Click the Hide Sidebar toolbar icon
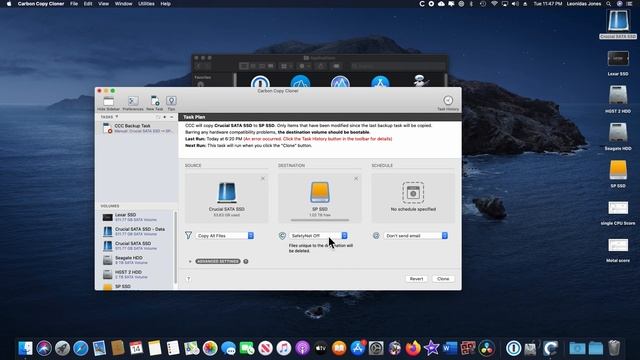This screenshot has width=640, height=360. tap(108, 103)
